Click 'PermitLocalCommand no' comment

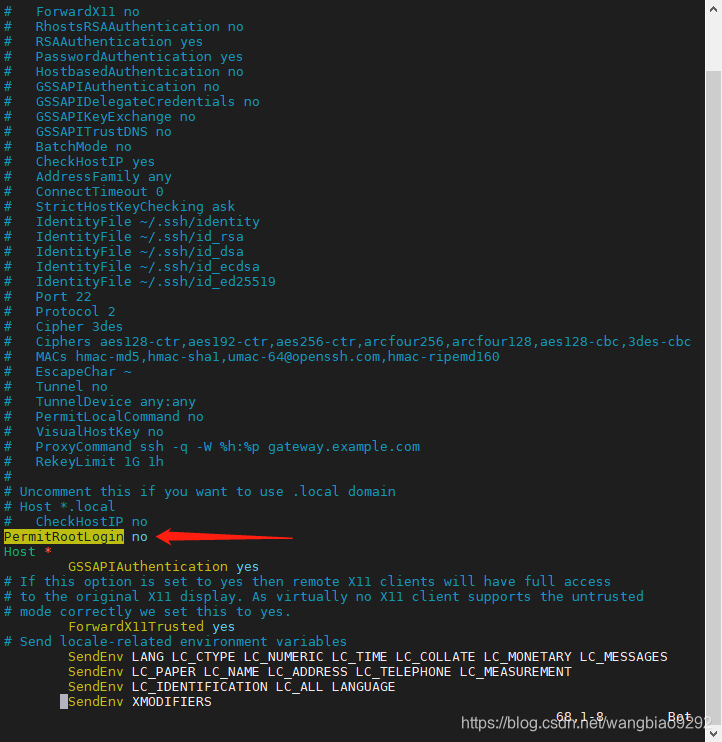coord(104,416)
